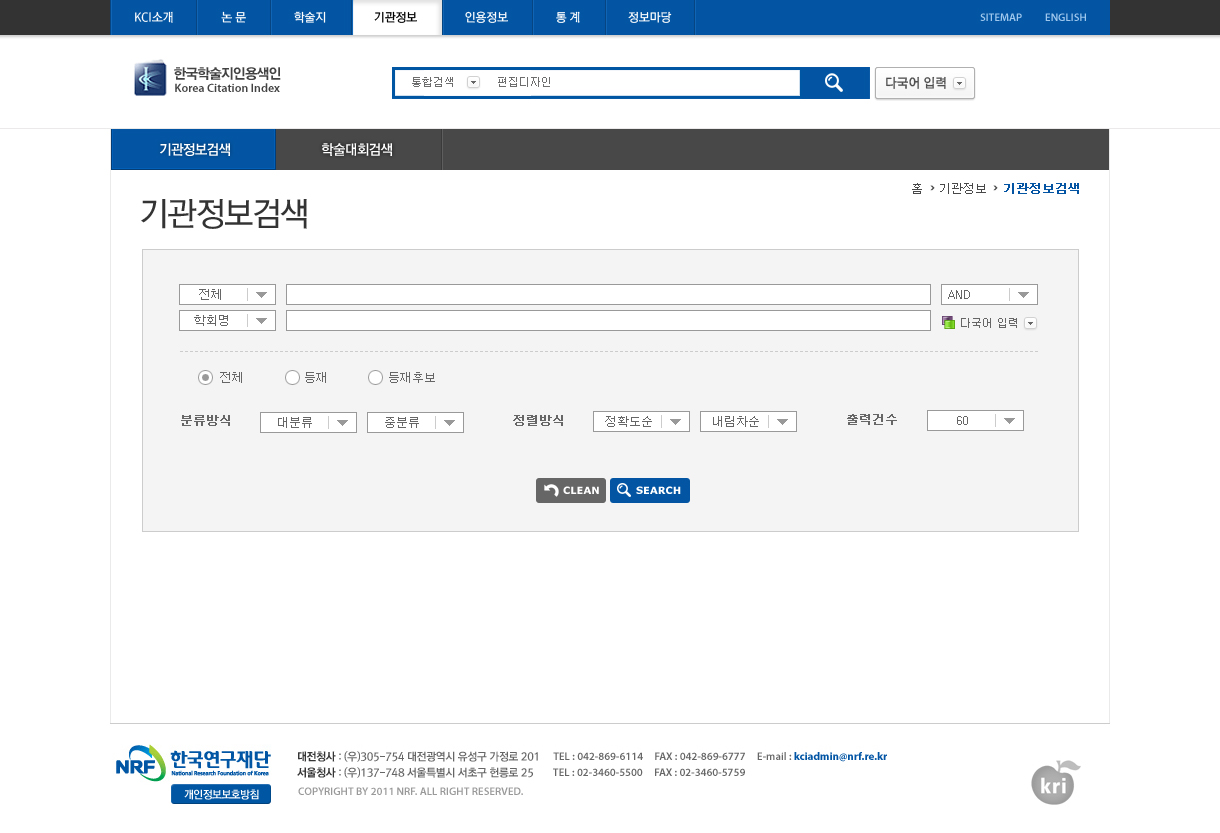1220x833 pixels.
Task: Open the 학회명 field selector dropdown
Action: (x=227, y=320)
